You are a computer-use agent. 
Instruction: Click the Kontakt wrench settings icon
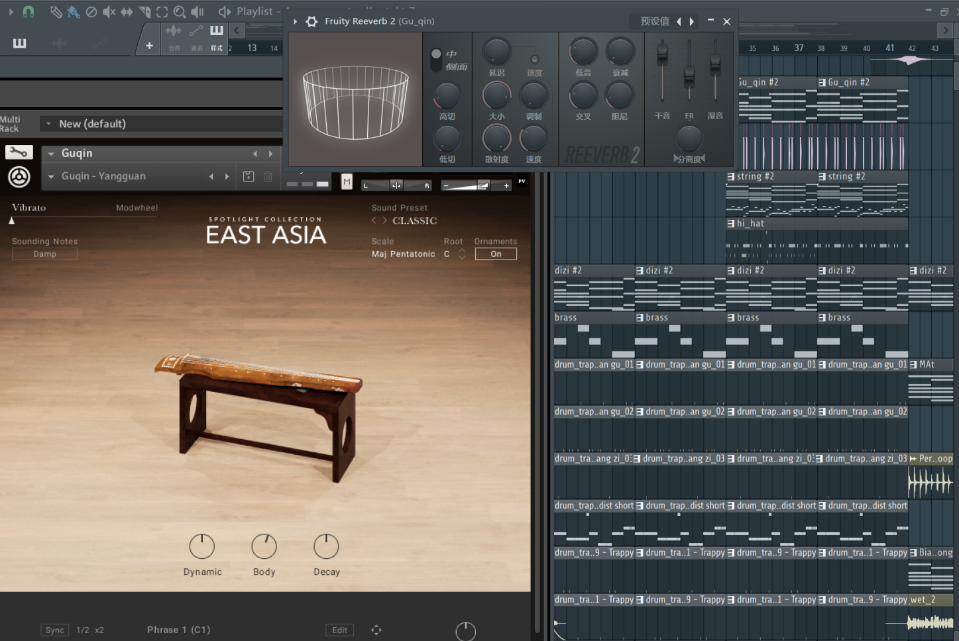tap(18, 152)
